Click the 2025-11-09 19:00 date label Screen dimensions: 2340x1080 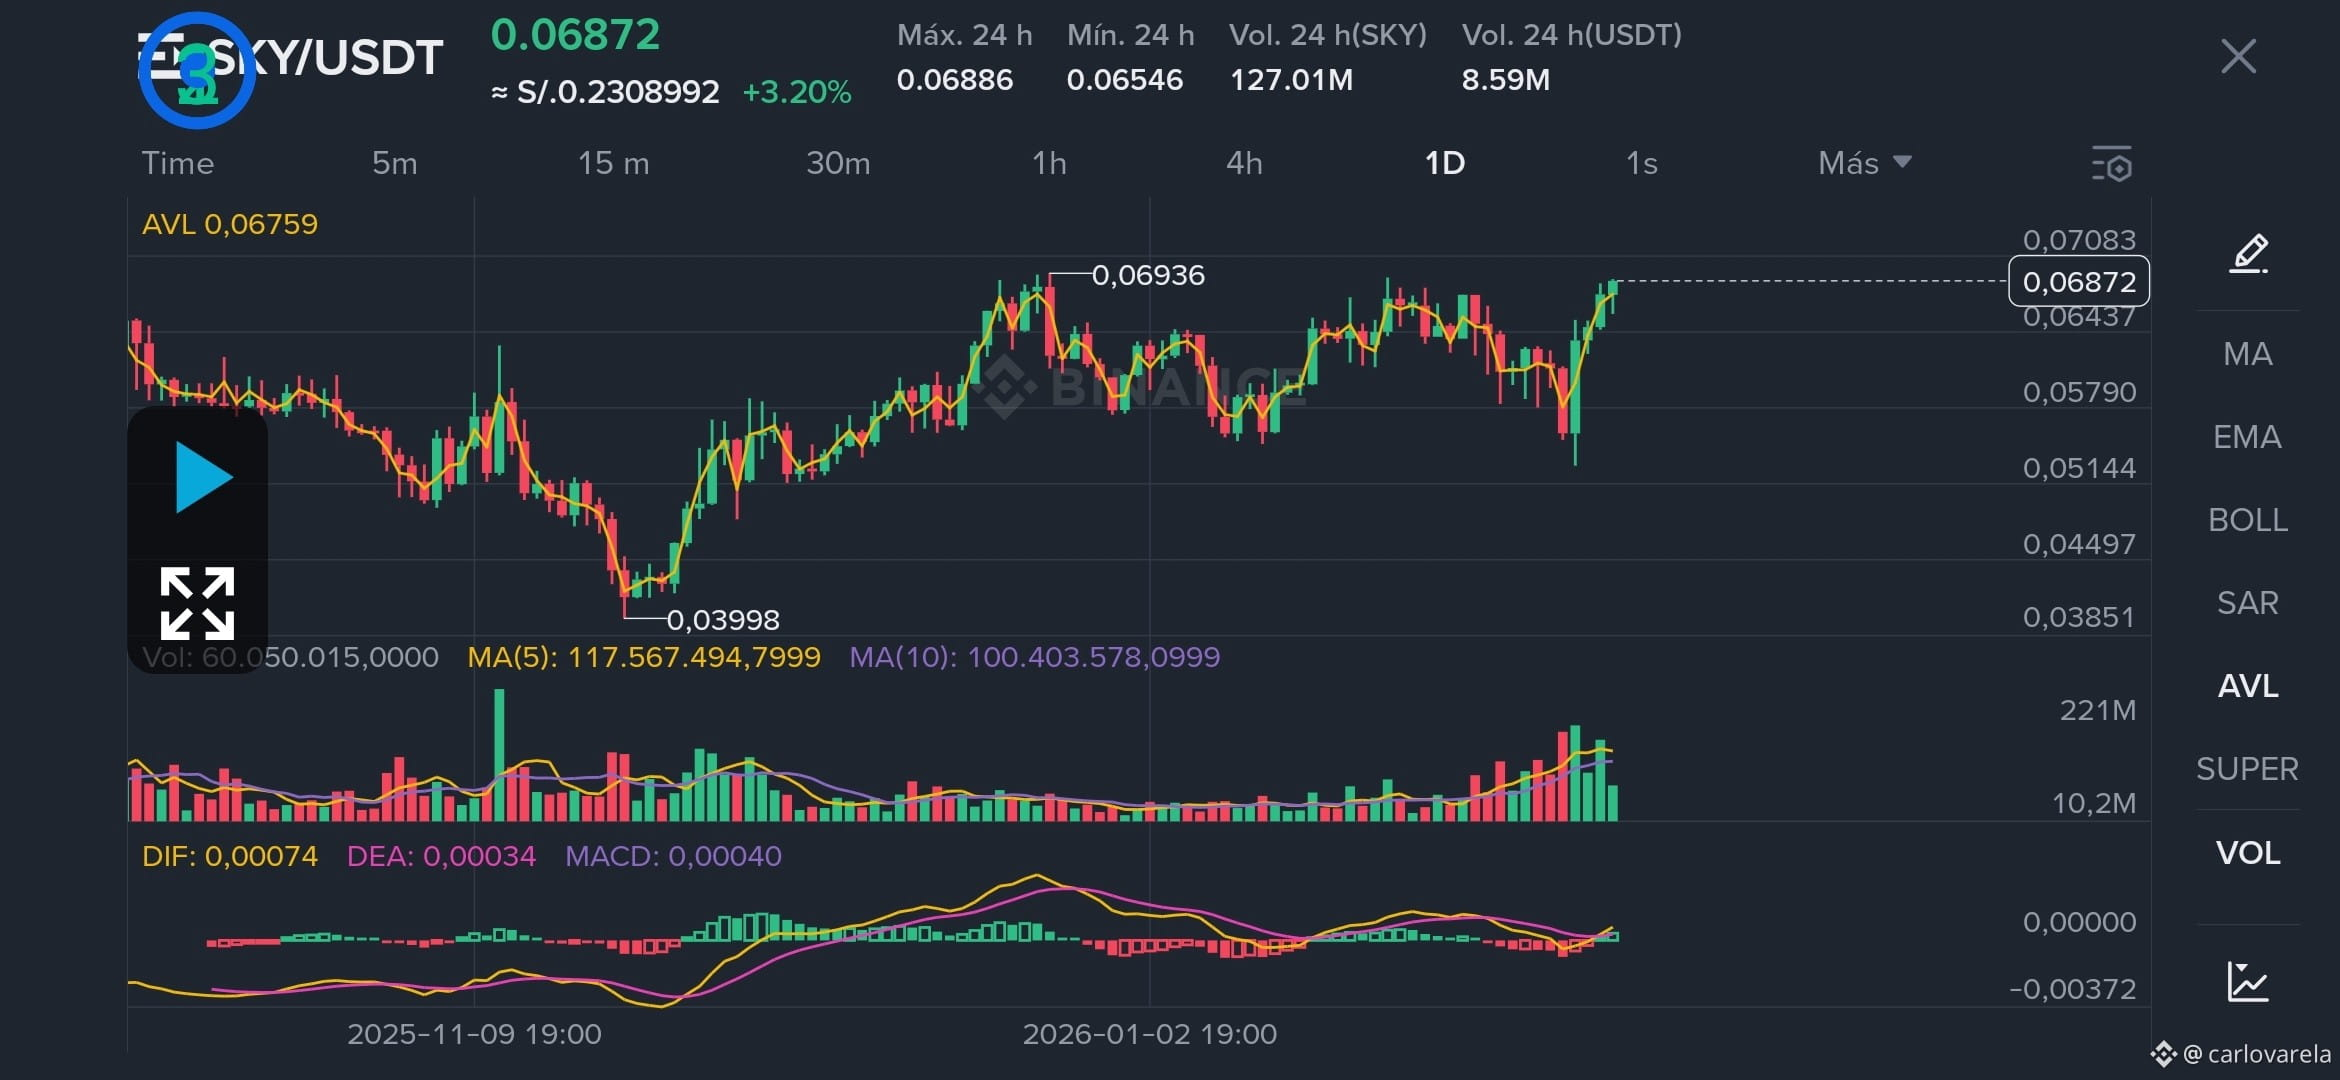[474, 1034]
